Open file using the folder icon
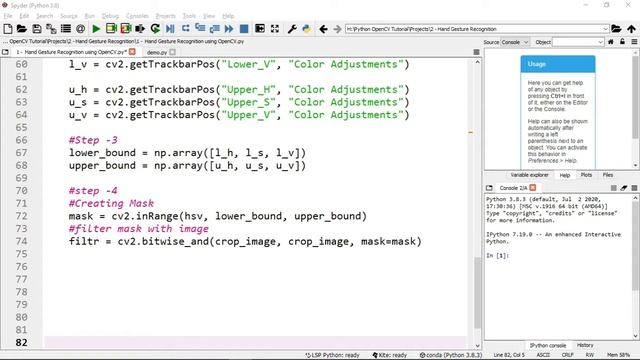 pyautogui.click(x=22, y=29)
